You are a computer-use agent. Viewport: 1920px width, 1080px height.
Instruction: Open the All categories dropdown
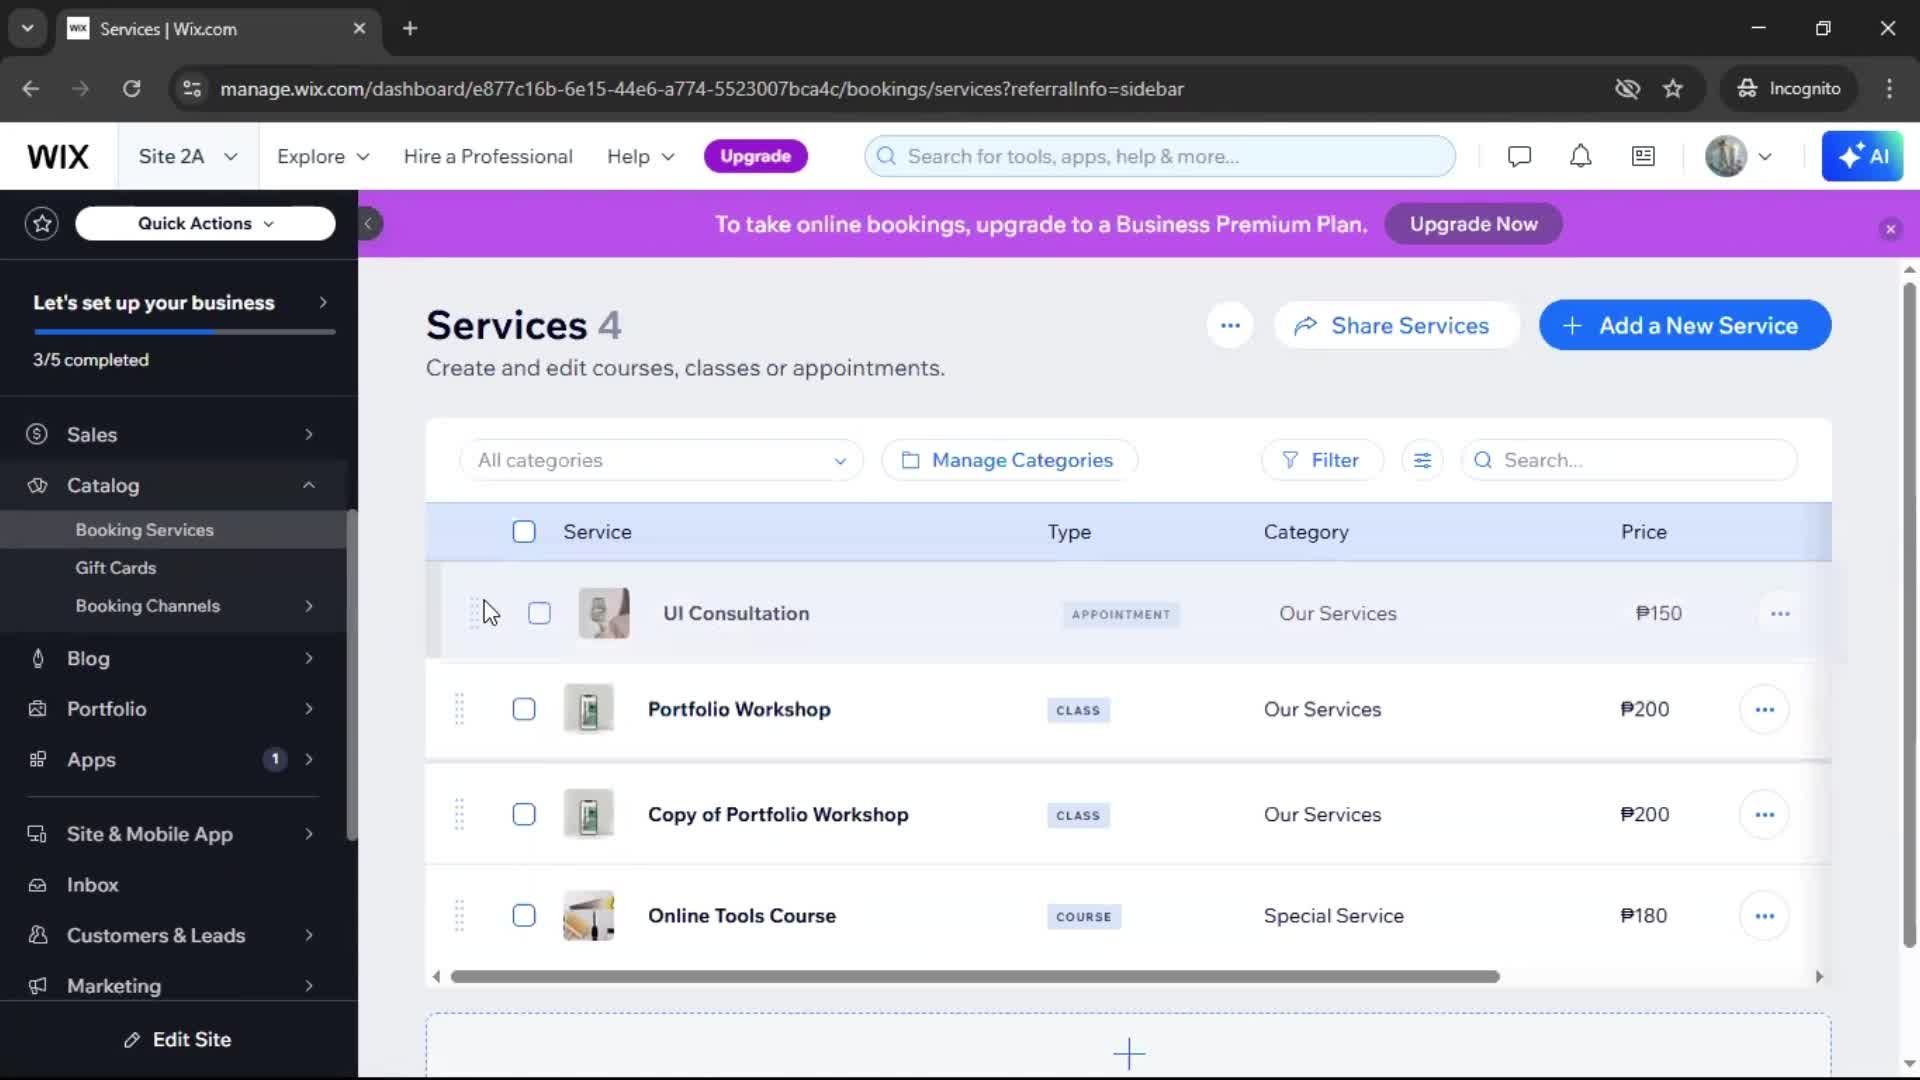coord(661,460)
